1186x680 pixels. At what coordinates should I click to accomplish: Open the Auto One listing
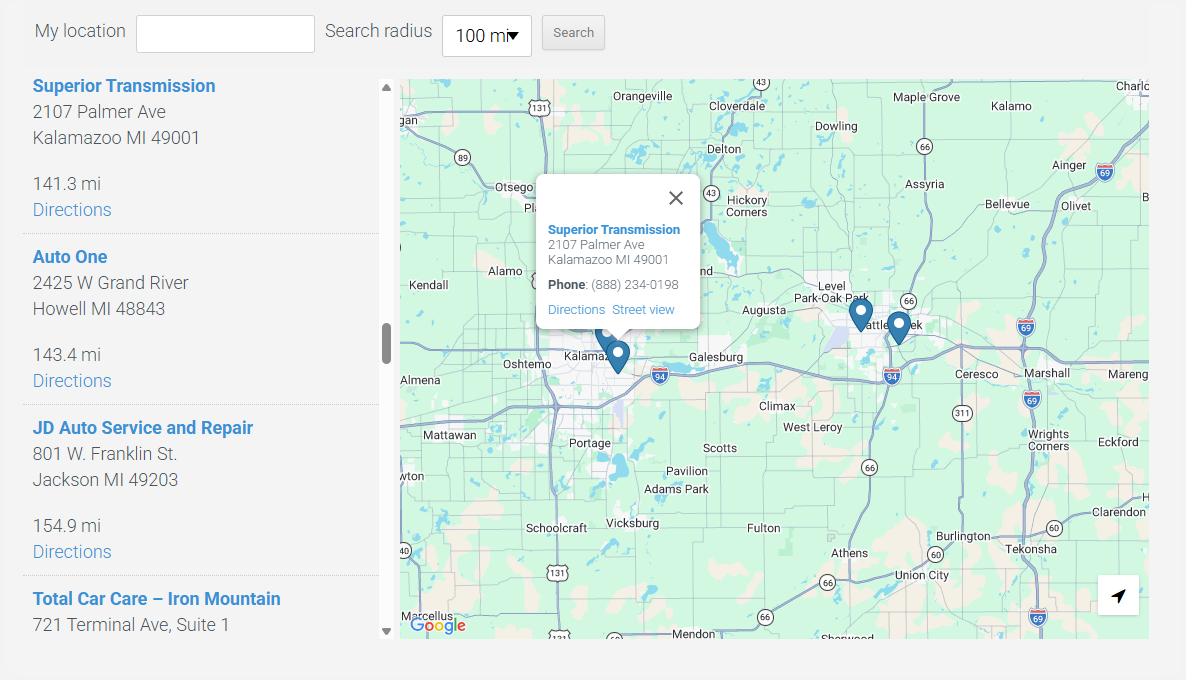point(70,257)
